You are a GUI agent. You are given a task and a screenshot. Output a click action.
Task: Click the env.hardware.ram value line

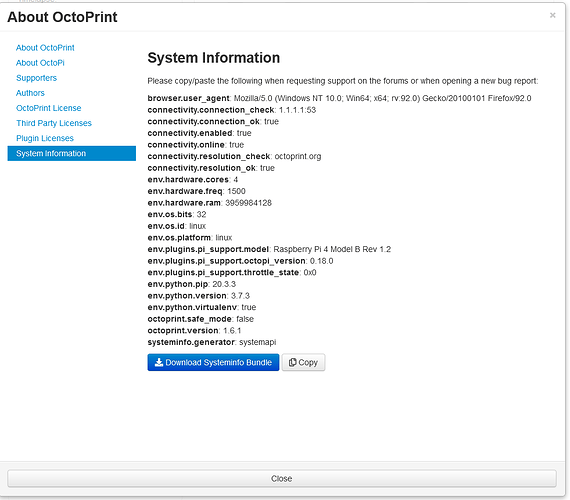pyautogui.click(x=209, y=203)
